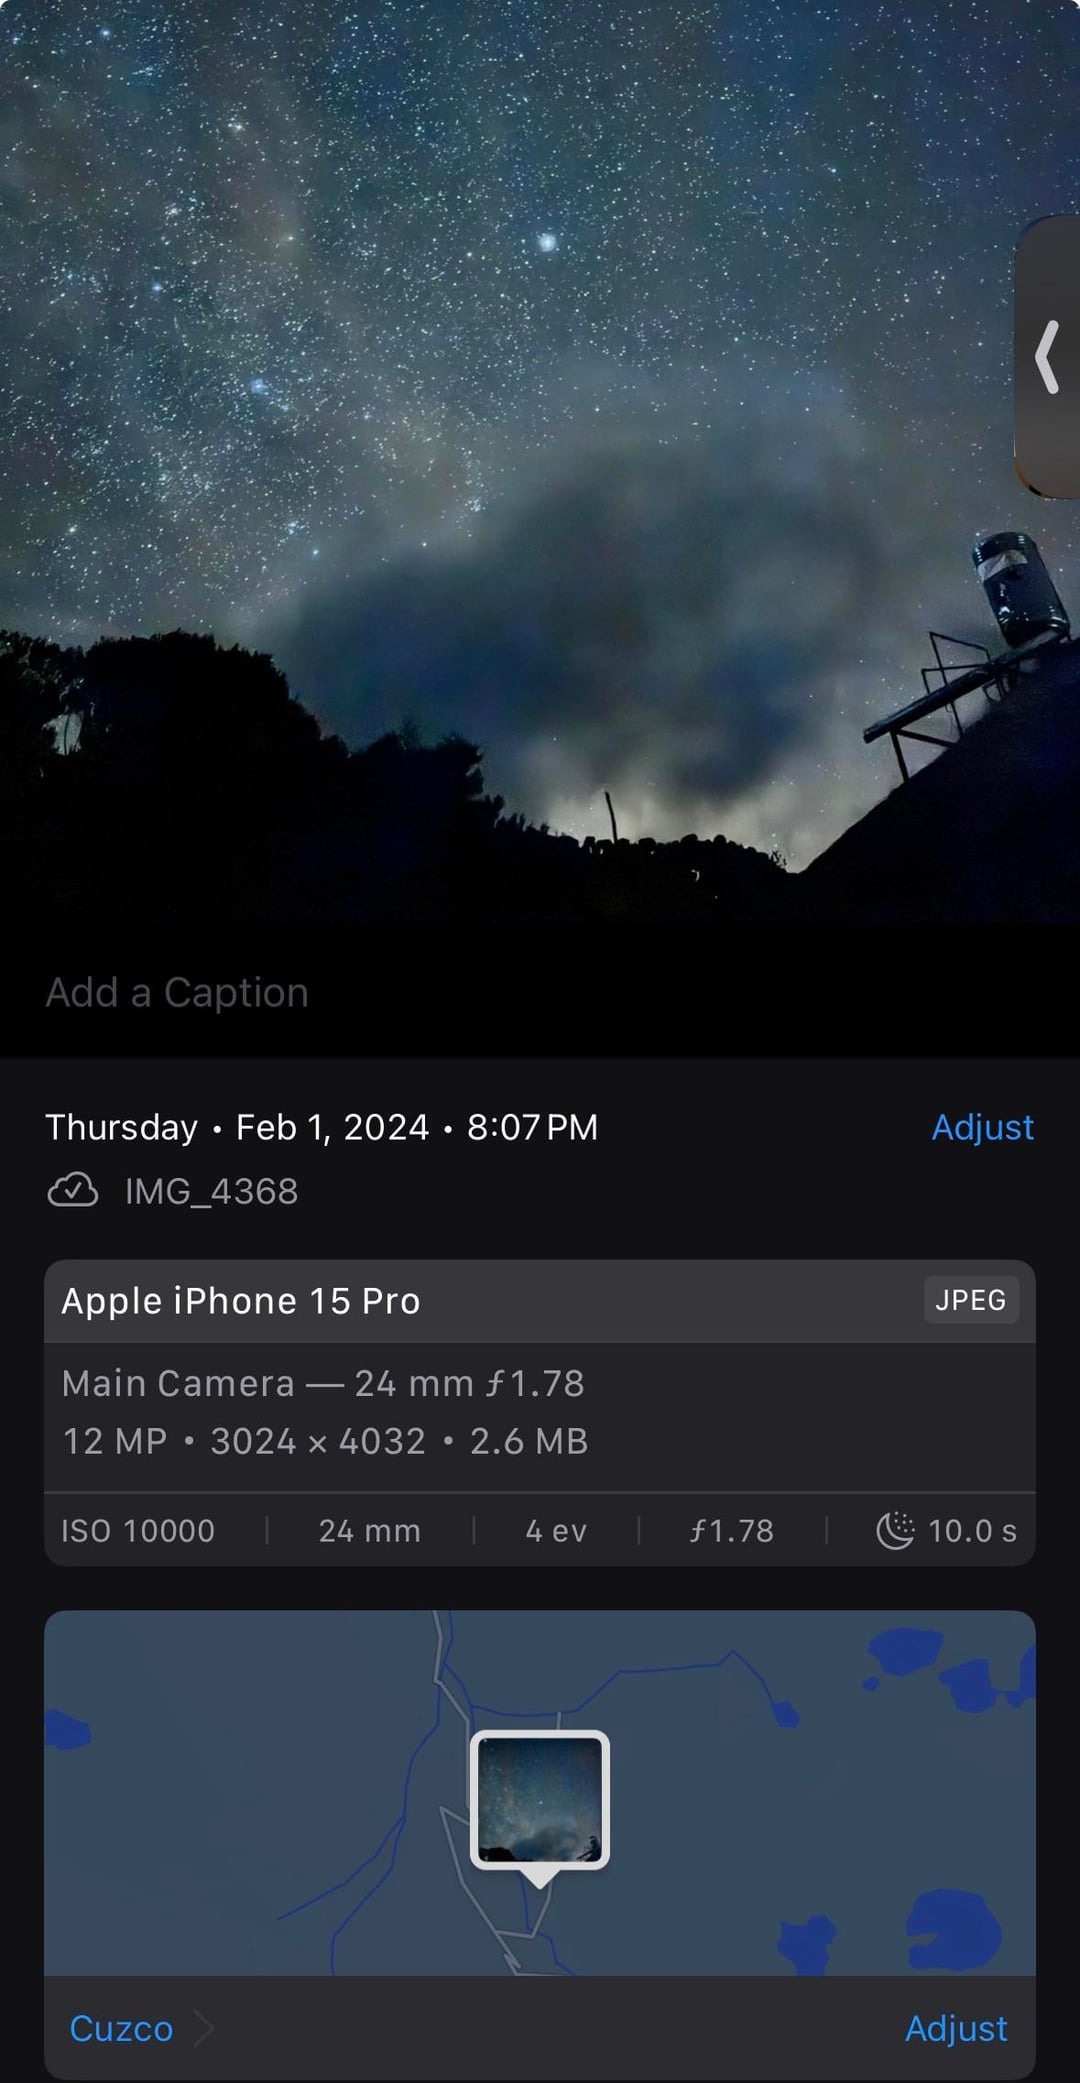The height and width of the screenshot is (2083, 1080).
Task: Tap the Night mode moon icon
Action: coord(895,1530)
